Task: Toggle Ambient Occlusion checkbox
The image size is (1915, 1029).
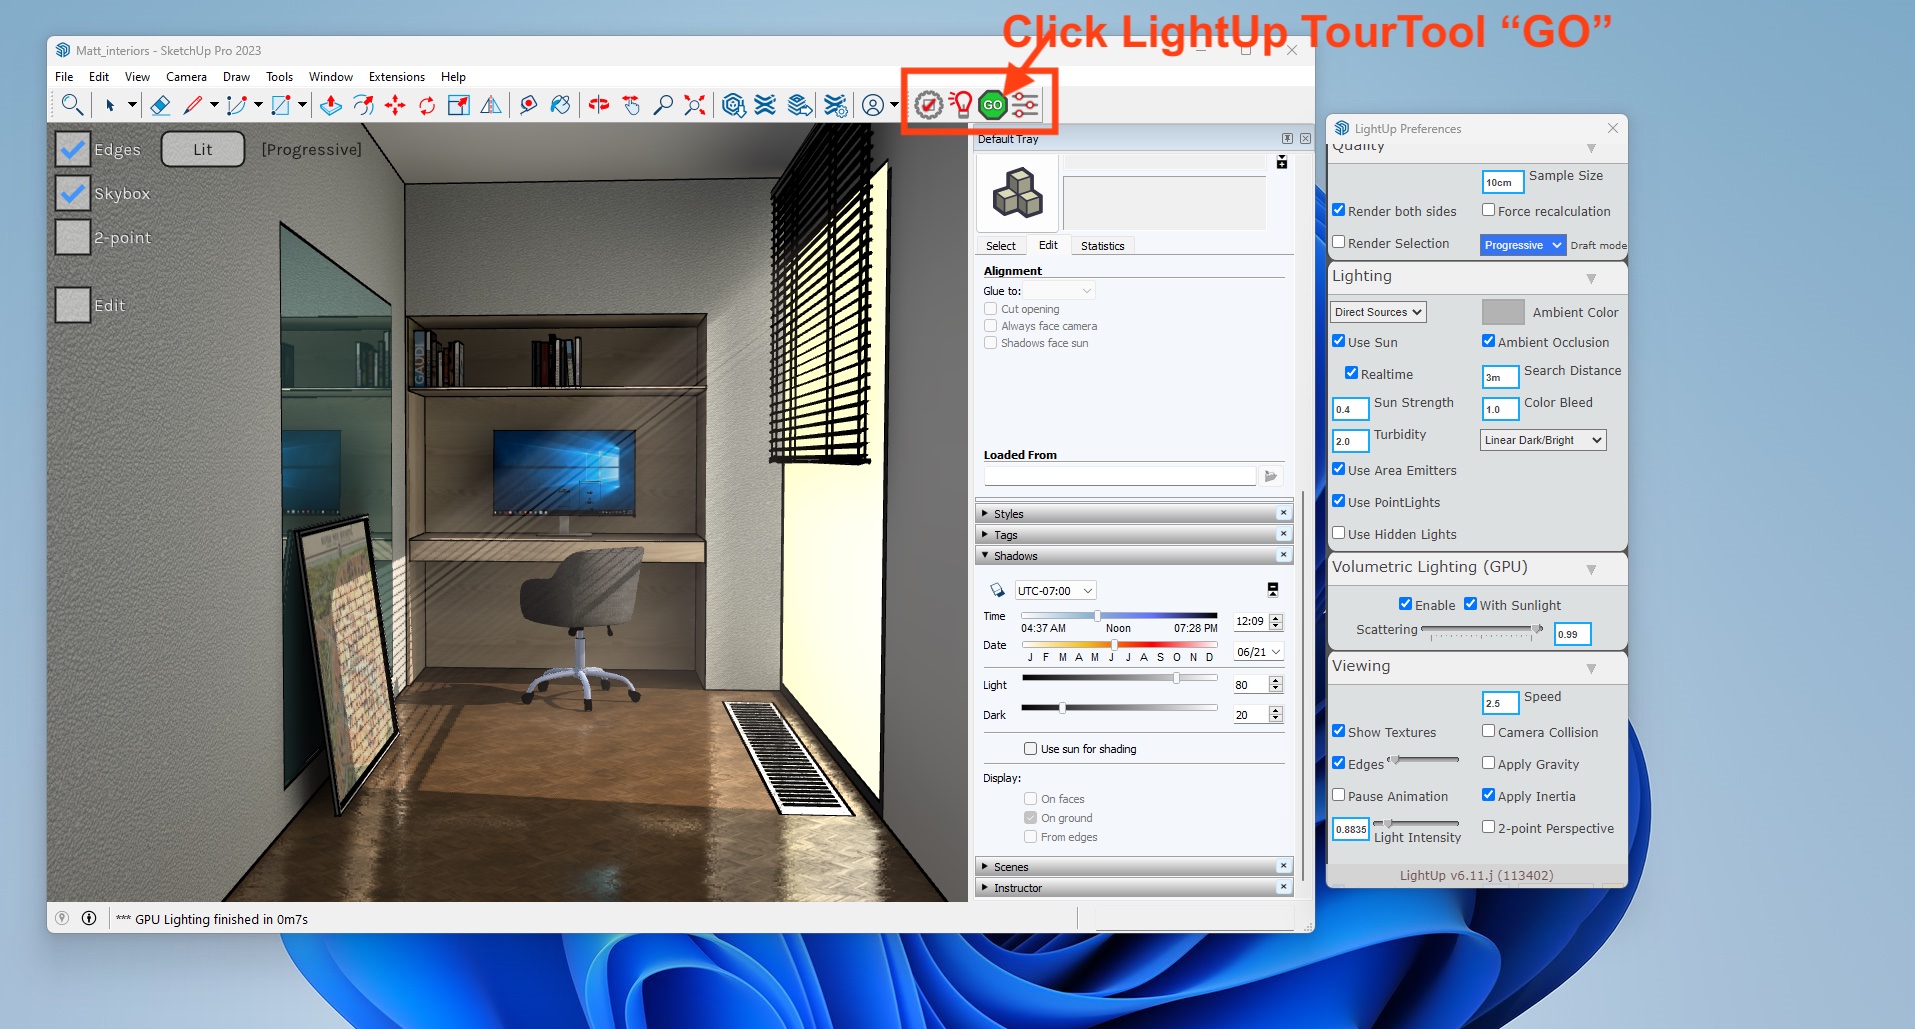Action: [1488, 341]
